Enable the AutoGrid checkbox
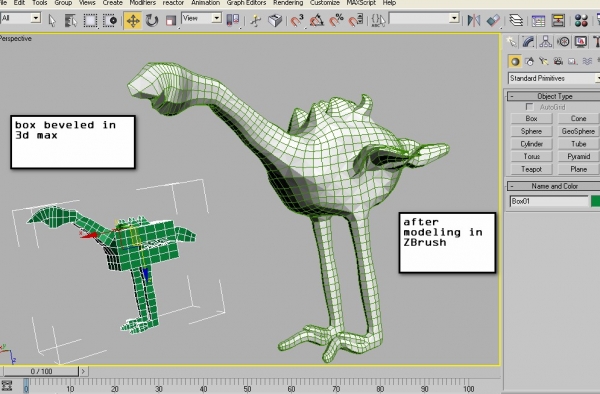The width and height of the screenshot is (600, 394). [x=530, y=107]
